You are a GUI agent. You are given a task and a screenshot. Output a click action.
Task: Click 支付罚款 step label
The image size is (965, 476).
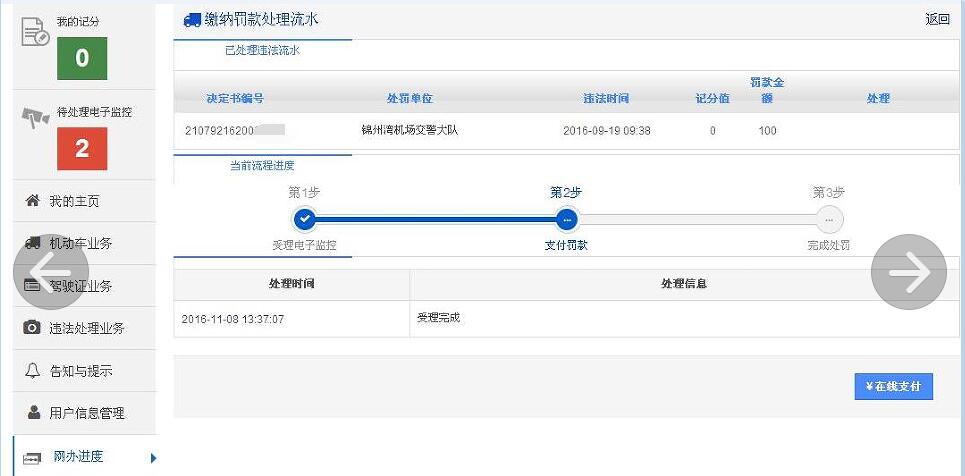click(566, 245)
